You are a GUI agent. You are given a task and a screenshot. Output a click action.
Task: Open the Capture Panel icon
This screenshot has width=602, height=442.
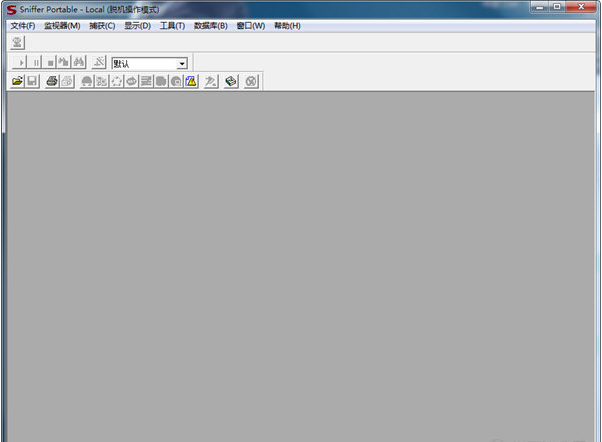211,81
